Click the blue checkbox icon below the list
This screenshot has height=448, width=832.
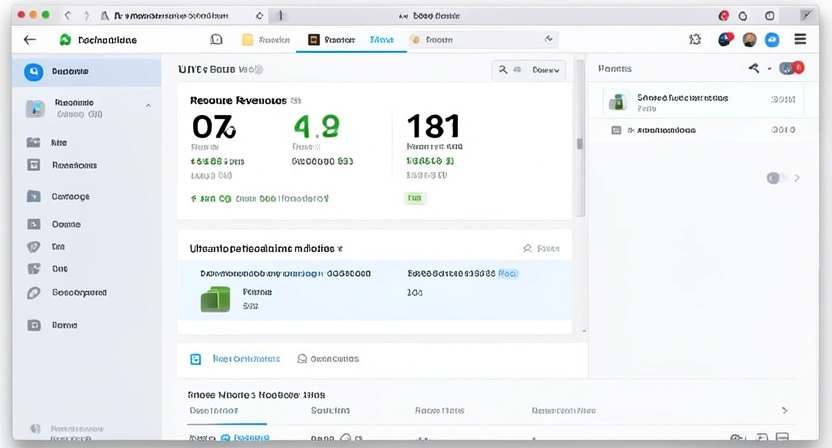click(196, 358)
